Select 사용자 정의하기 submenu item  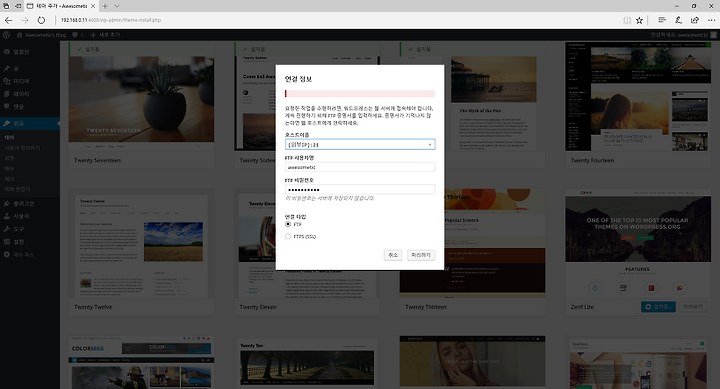click(x=22, y=148)
